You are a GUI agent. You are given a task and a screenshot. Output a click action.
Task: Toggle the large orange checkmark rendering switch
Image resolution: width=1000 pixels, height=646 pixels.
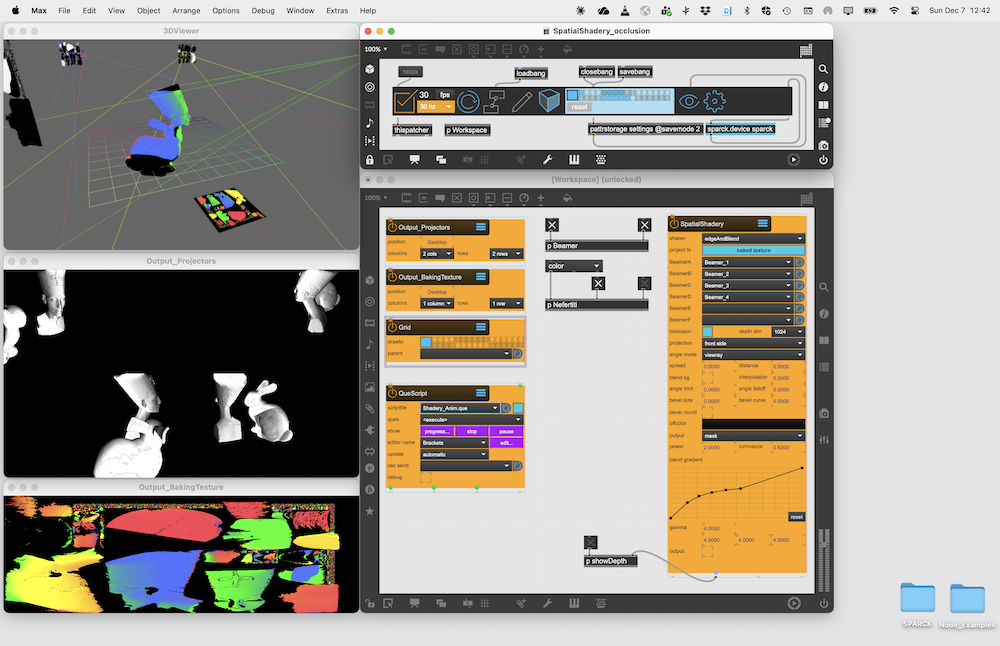[404, 101]
